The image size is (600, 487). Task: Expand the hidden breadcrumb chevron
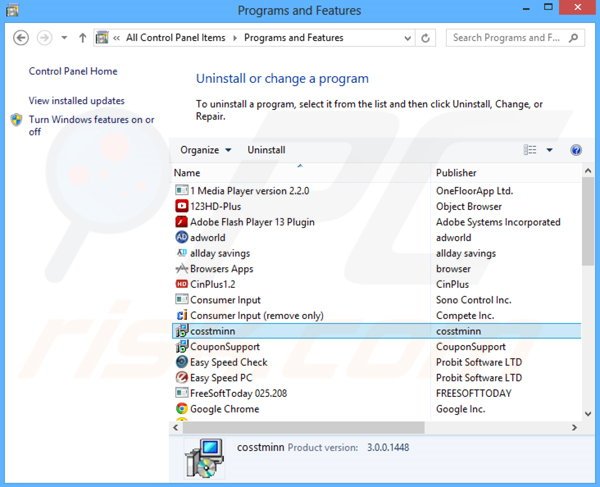(x=116, y=38)
